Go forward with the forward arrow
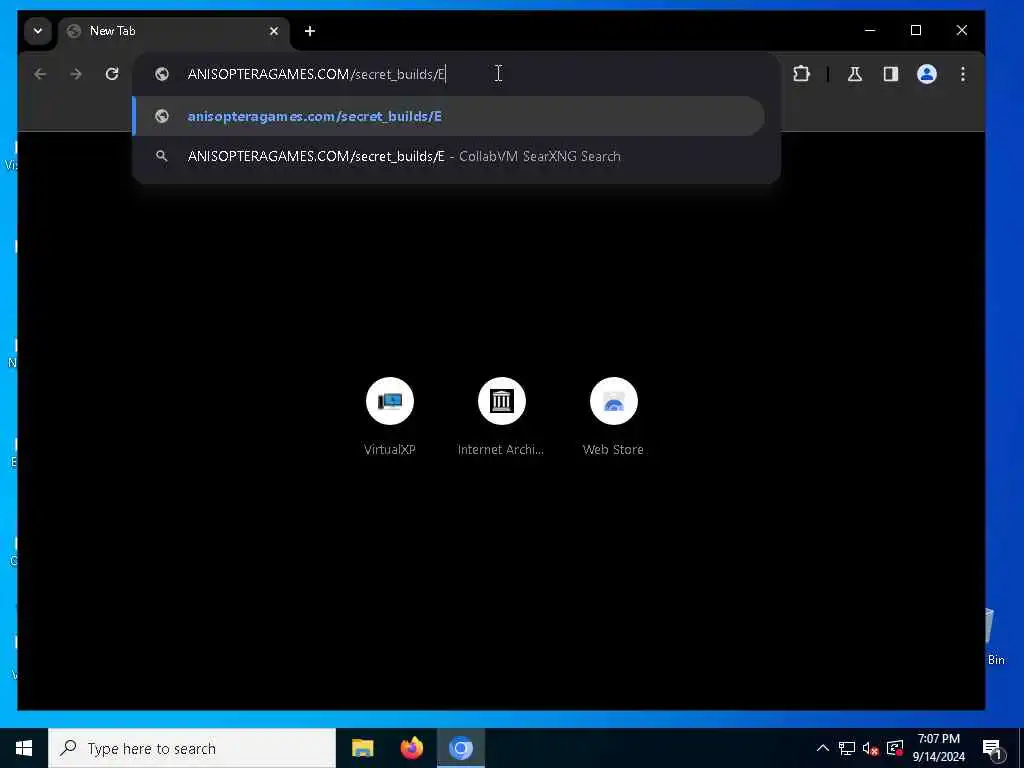The width and height of the screenshot is (1024, 768). pos(76,74)
